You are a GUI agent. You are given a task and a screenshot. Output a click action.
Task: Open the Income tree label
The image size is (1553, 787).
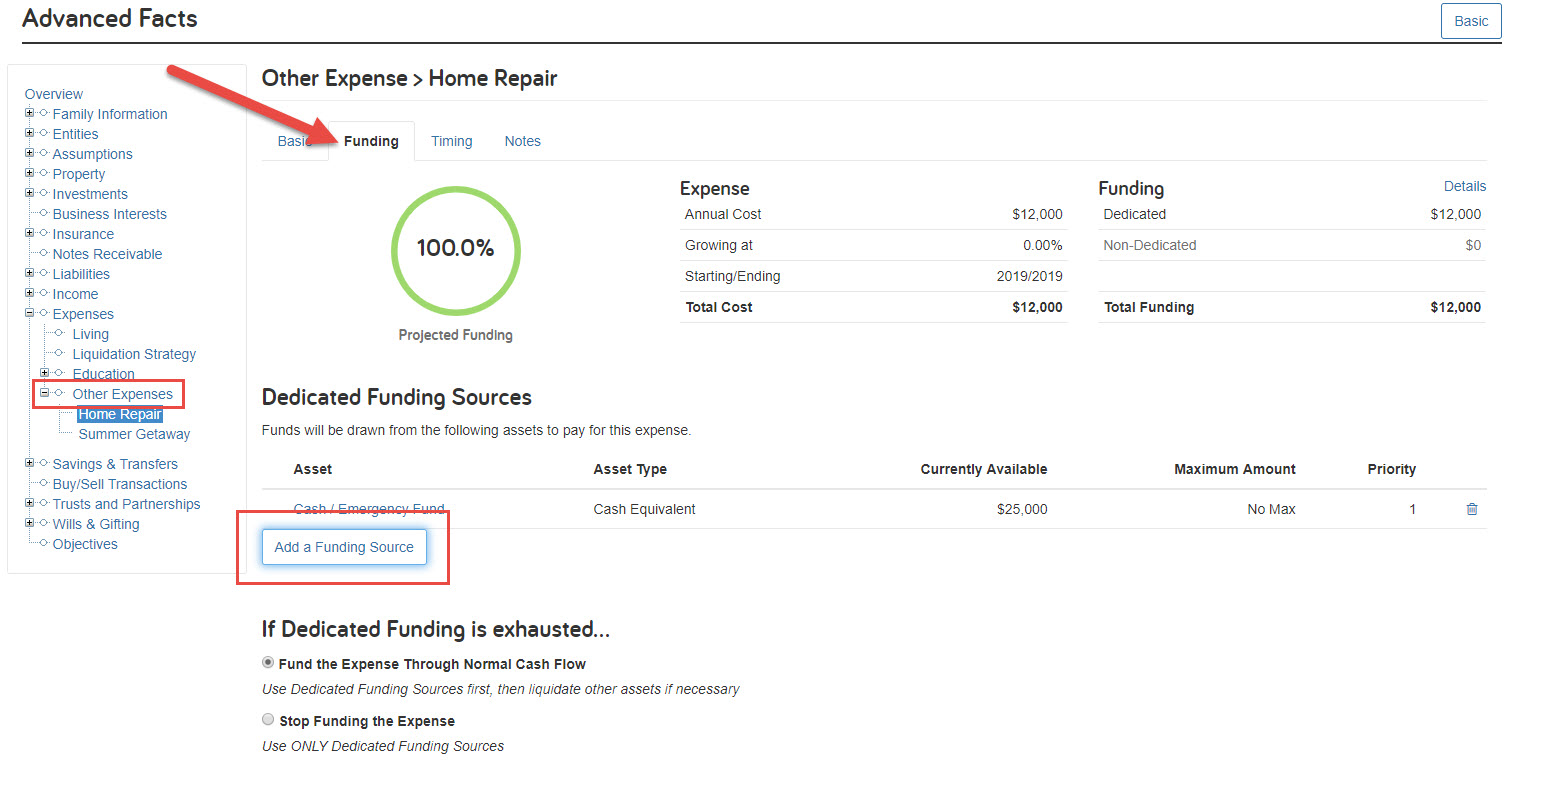coord(75,294)
